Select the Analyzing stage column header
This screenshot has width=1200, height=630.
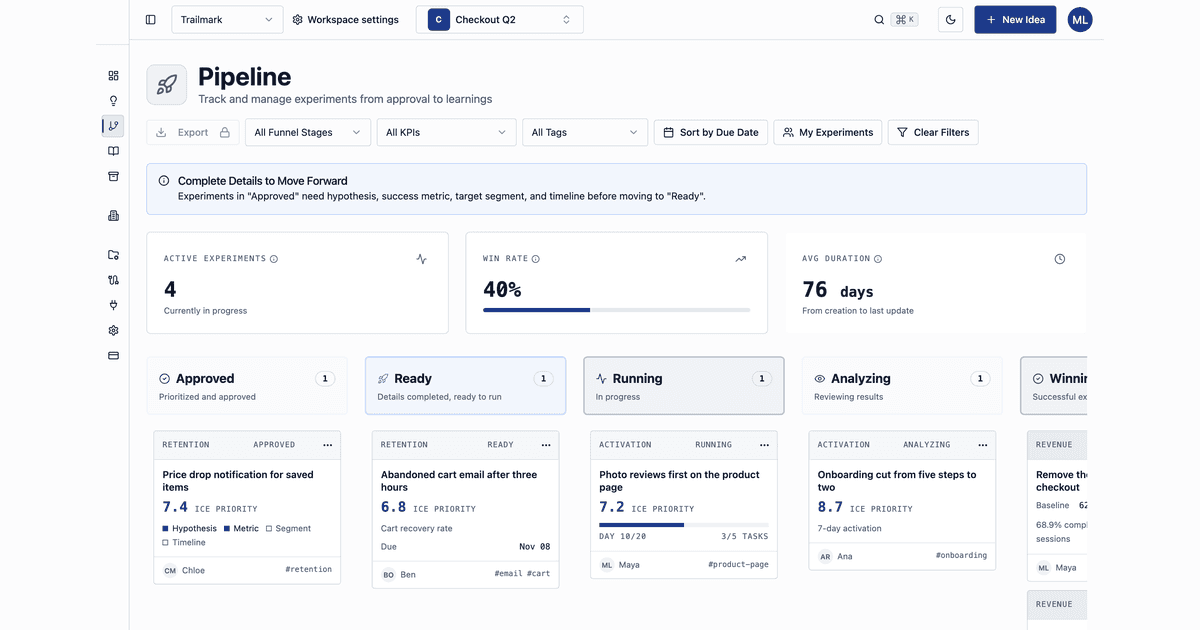(902, 386)
